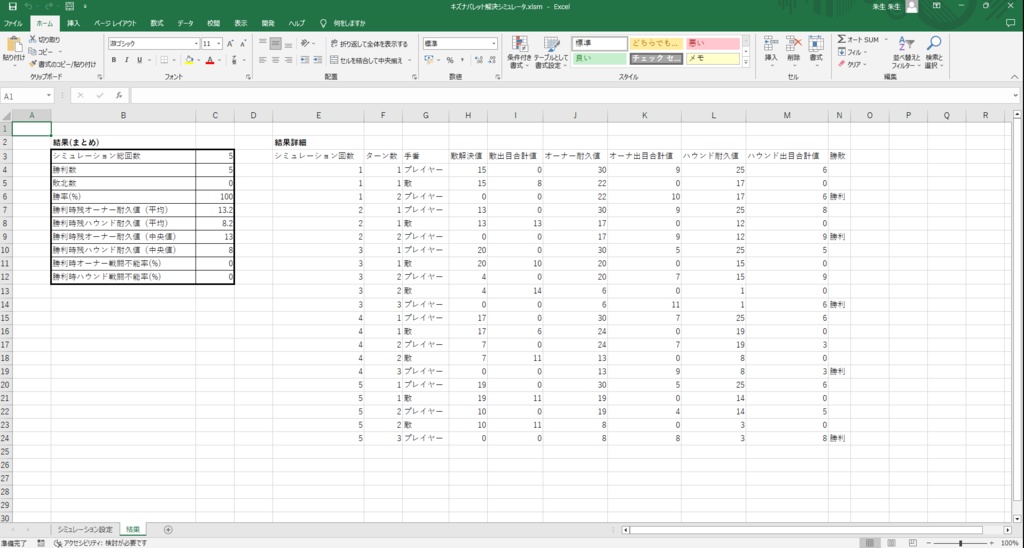Click オート SUM button

pos(860,40)
